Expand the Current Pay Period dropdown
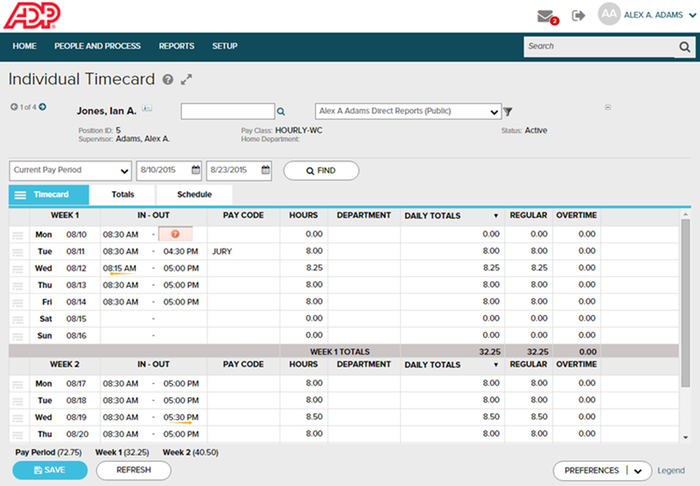 tap(70, 170)
